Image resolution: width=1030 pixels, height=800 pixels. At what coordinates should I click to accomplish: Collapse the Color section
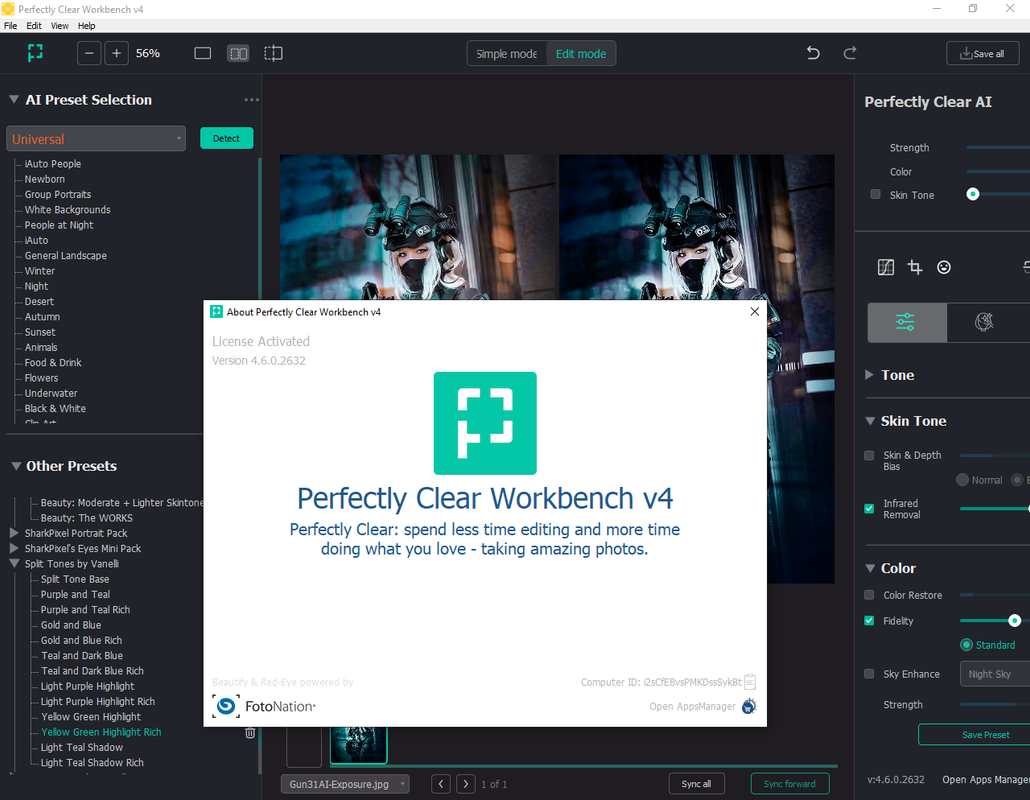point(870,568)
